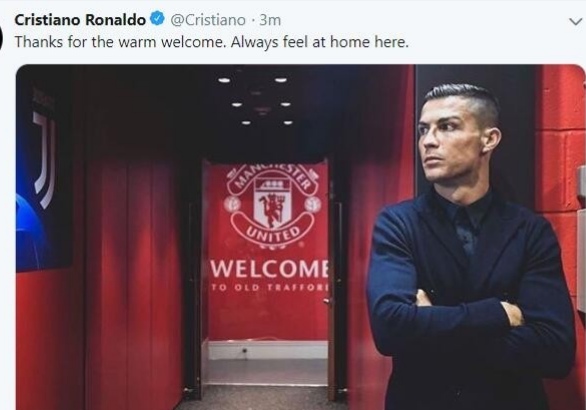Screen dimensions: 586x410
Task: Open the tweet via 3m timestamp
Action: (270, 20)
